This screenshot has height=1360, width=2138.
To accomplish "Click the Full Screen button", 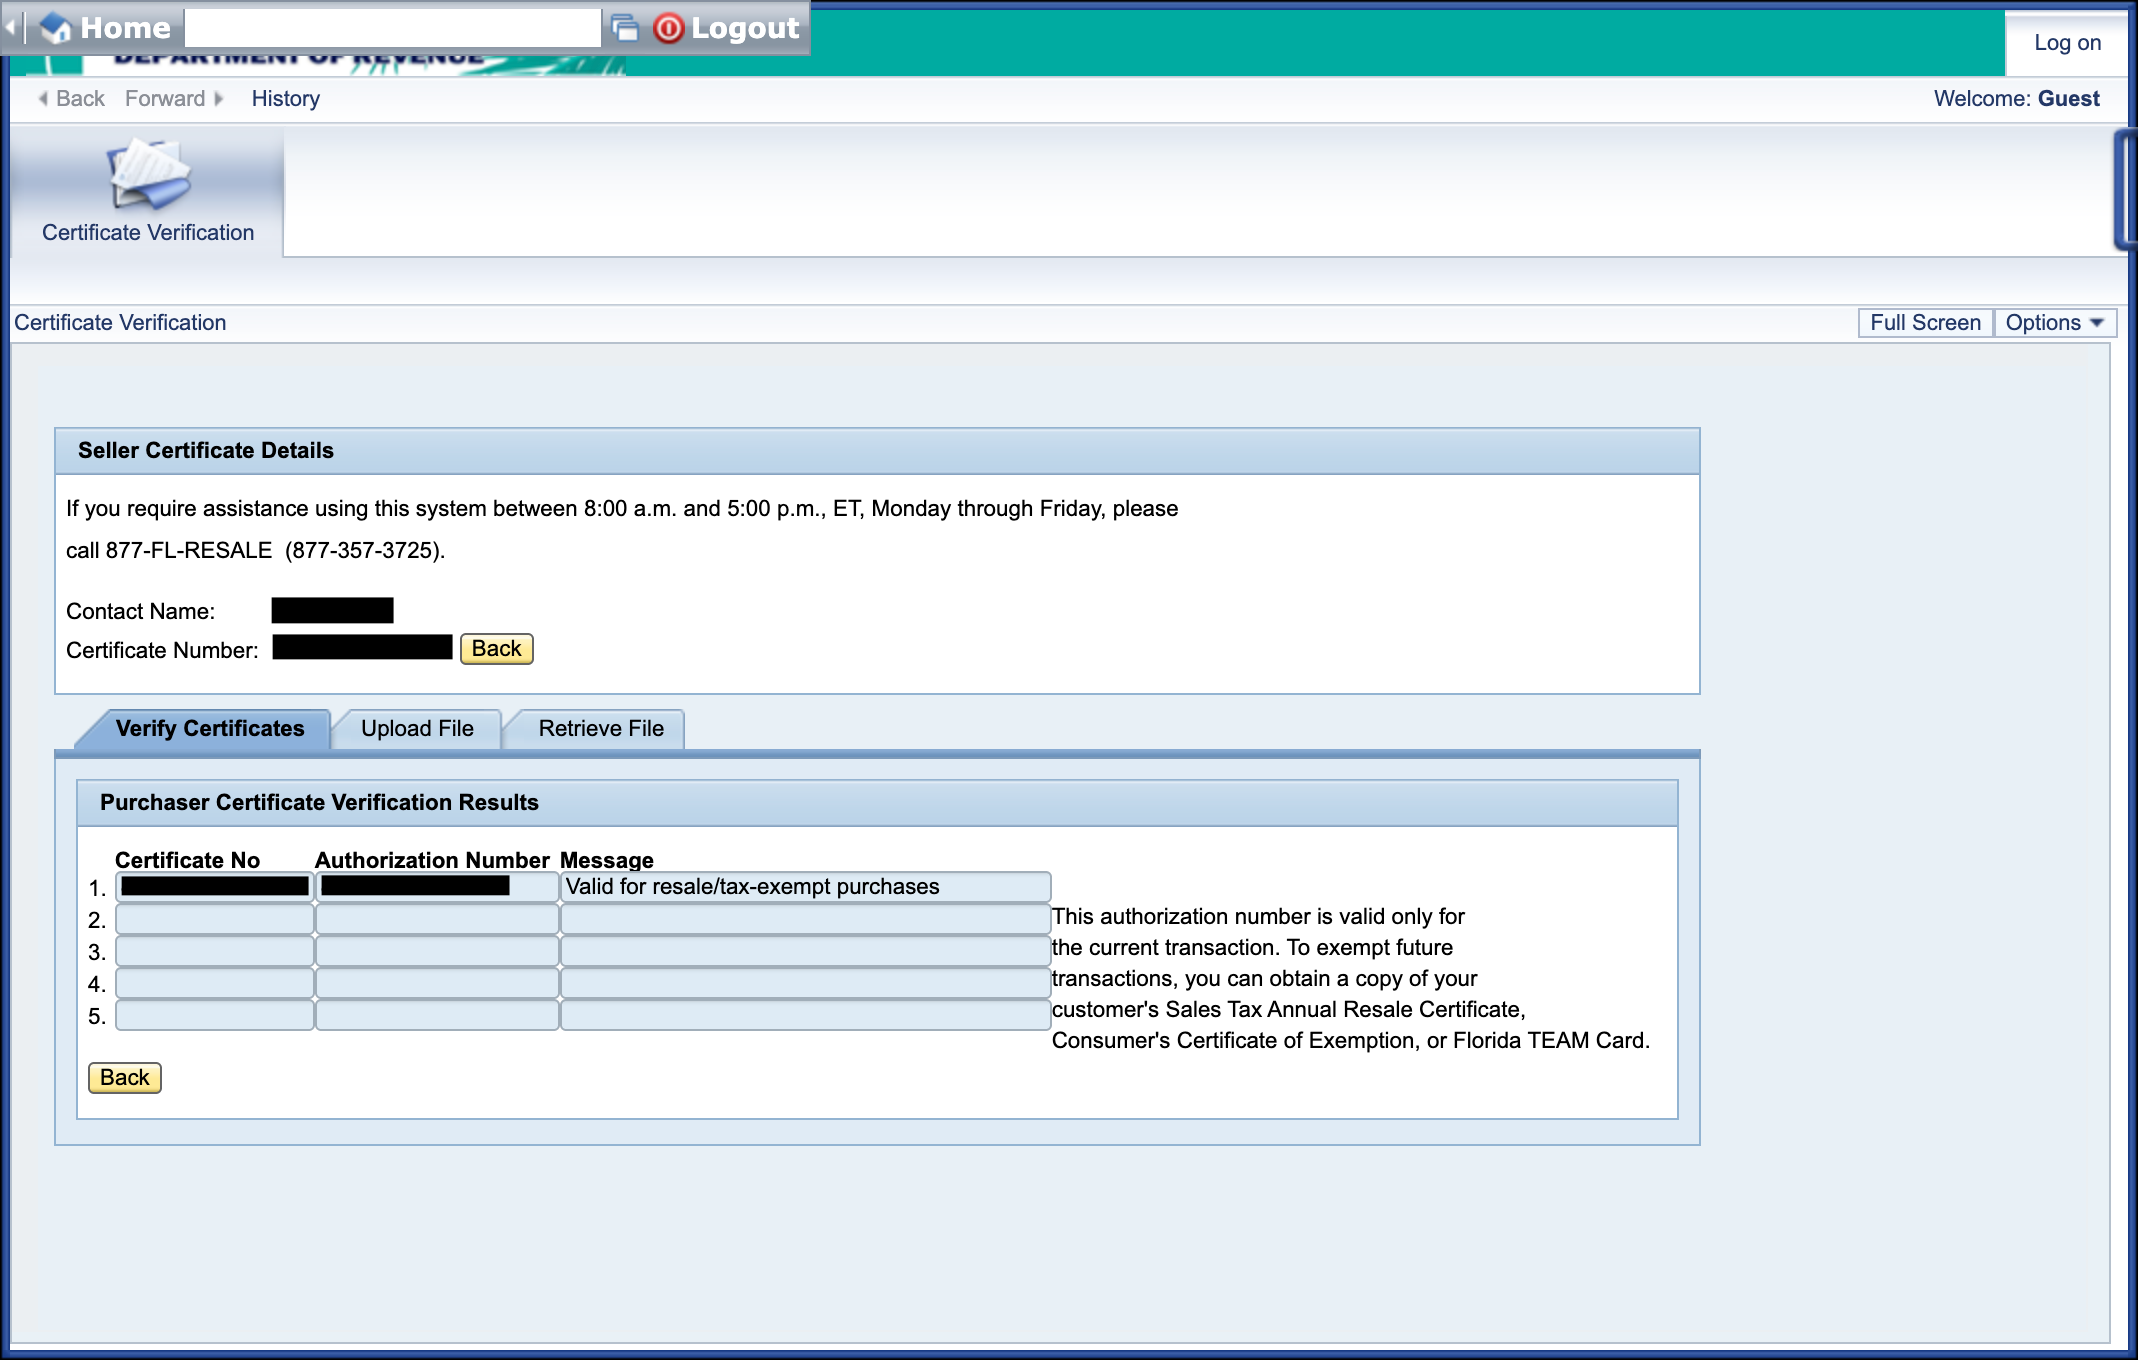I will tap(1925, 323).
